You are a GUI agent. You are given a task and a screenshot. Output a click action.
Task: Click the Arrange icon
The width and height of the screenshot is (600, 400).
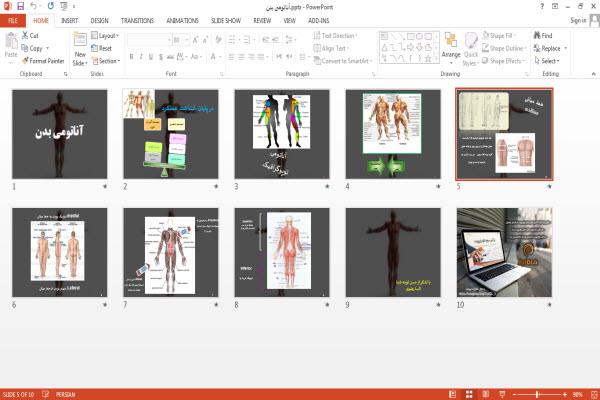coord(451,41)
